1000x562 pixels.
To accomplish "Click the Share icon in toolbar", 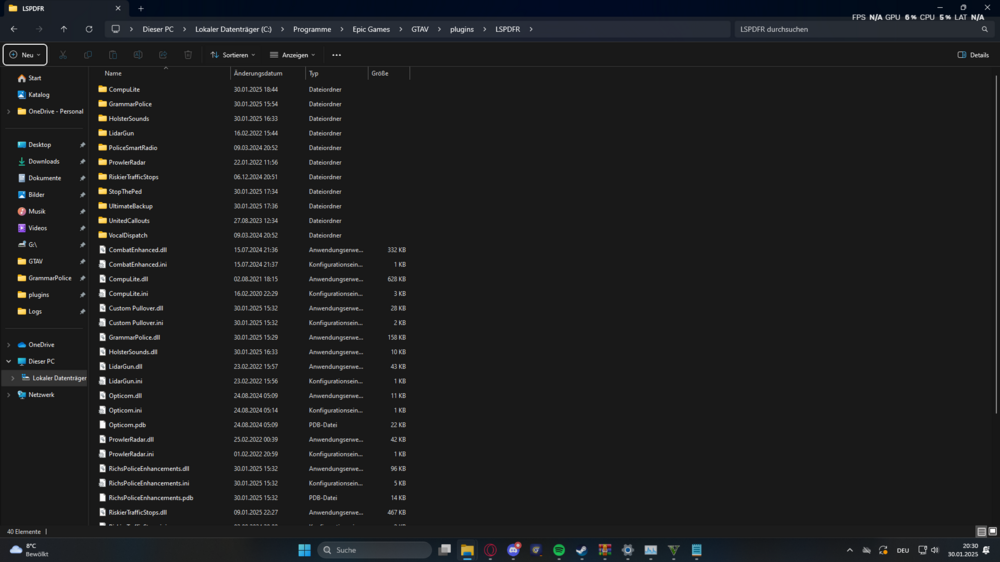I will coord(163,55).
